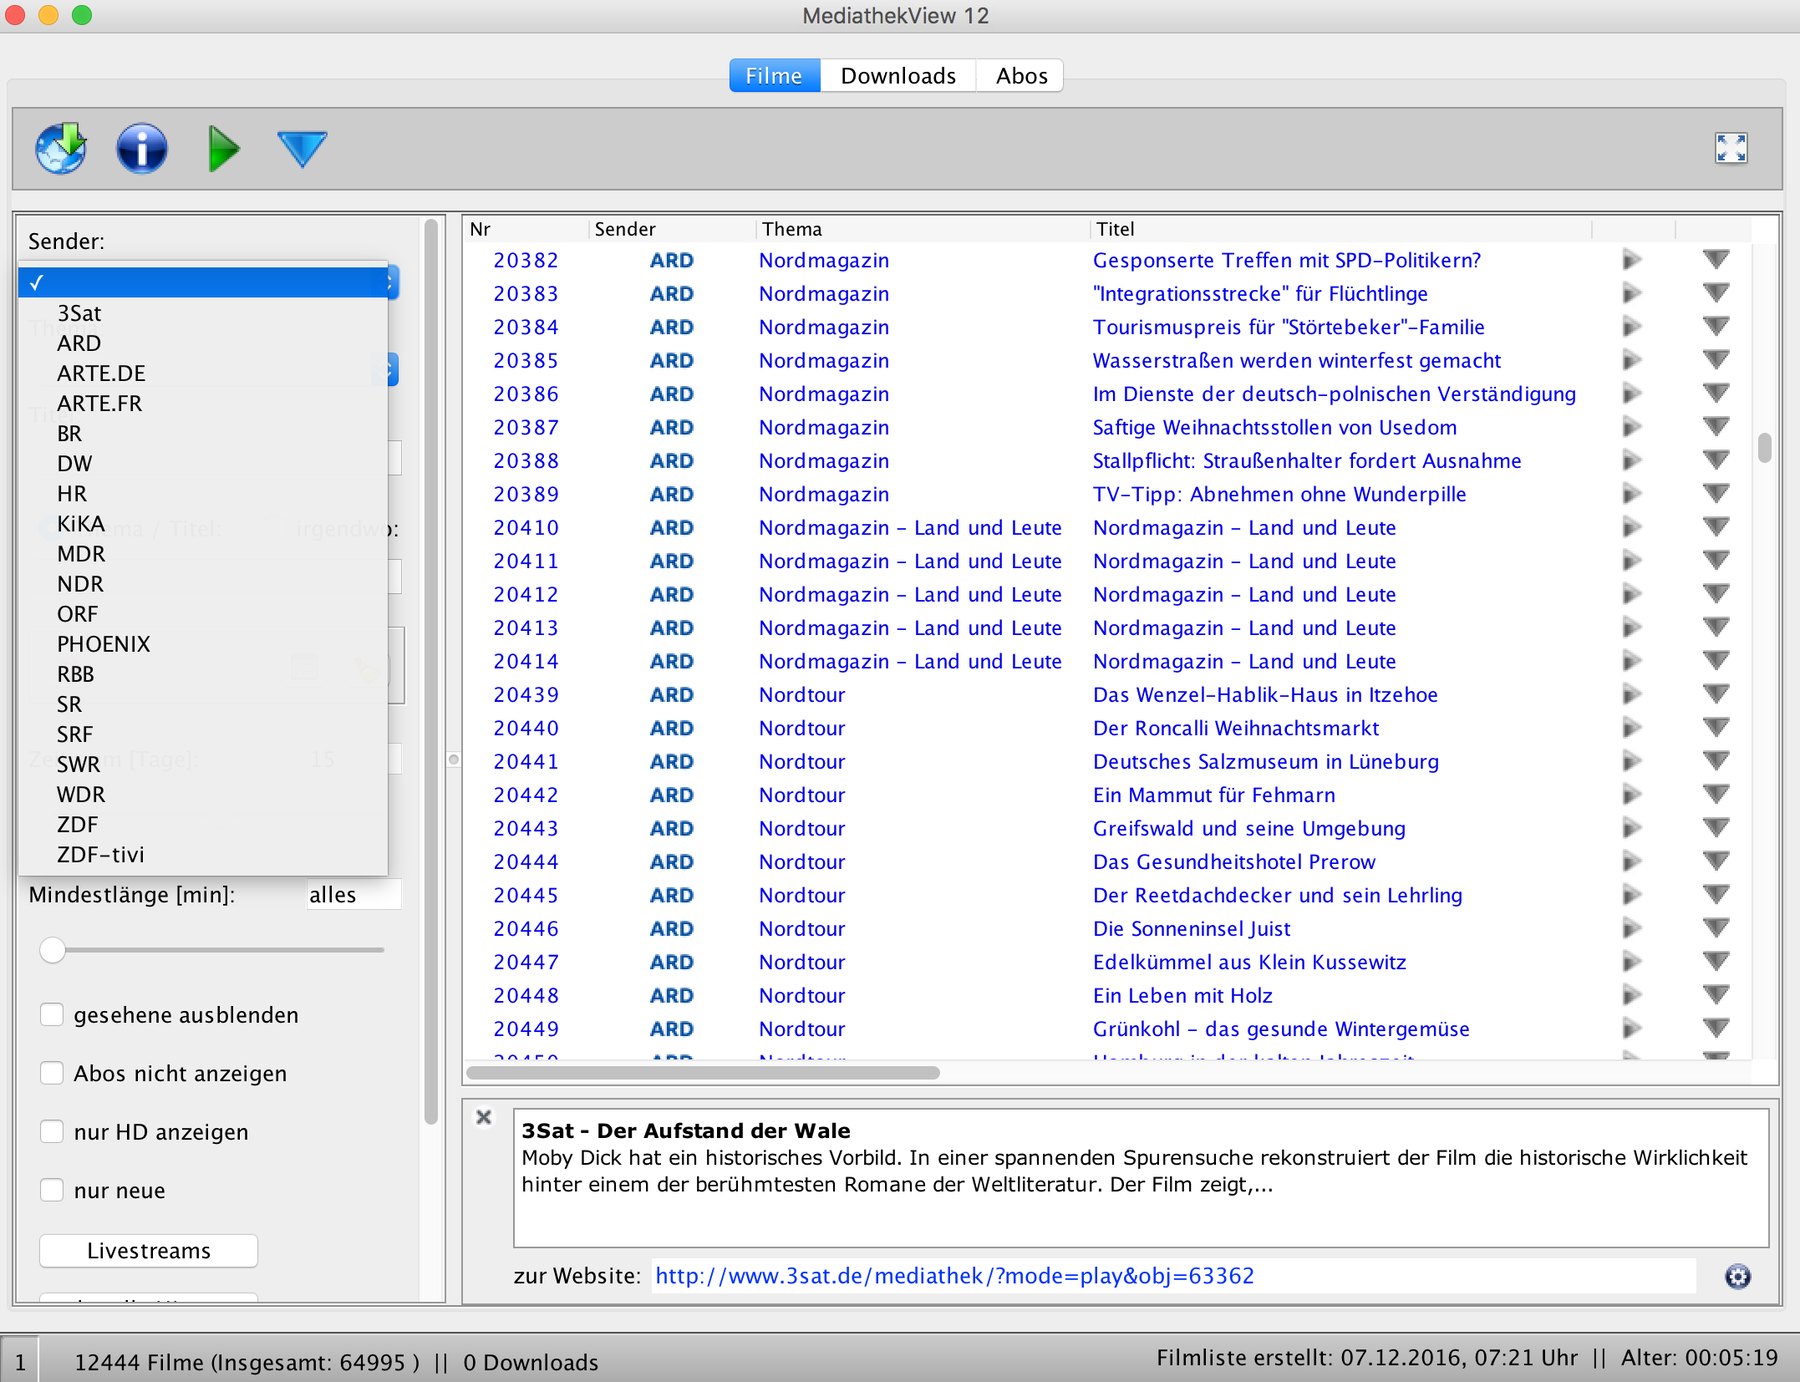Toggle 'Abos nicht anzeigen' checkbox

click(x=52, y=1073)
